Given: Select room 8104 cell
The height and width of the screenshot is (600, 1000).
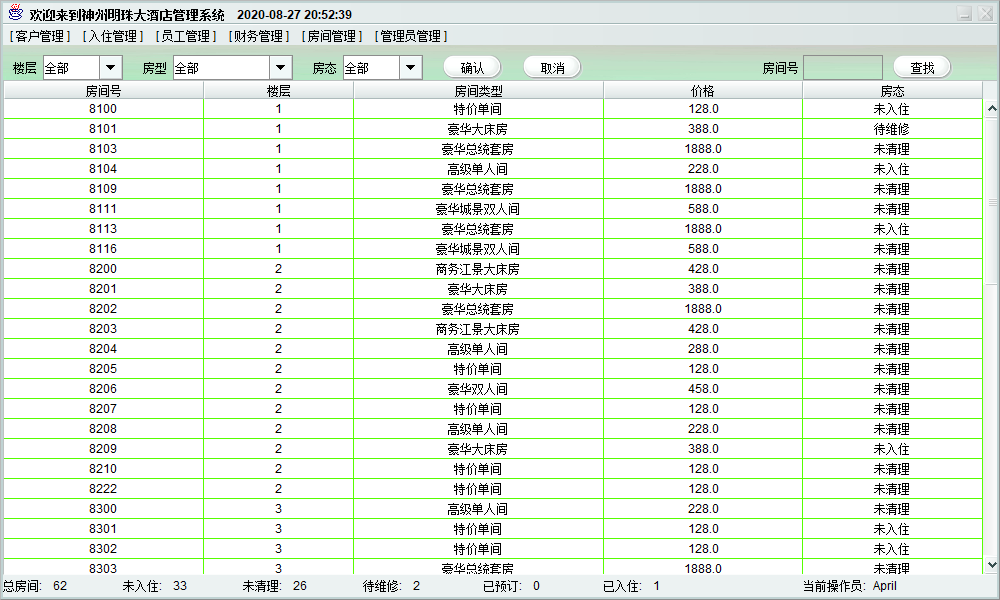Looking at the screenshot, I should click(103, 169).
